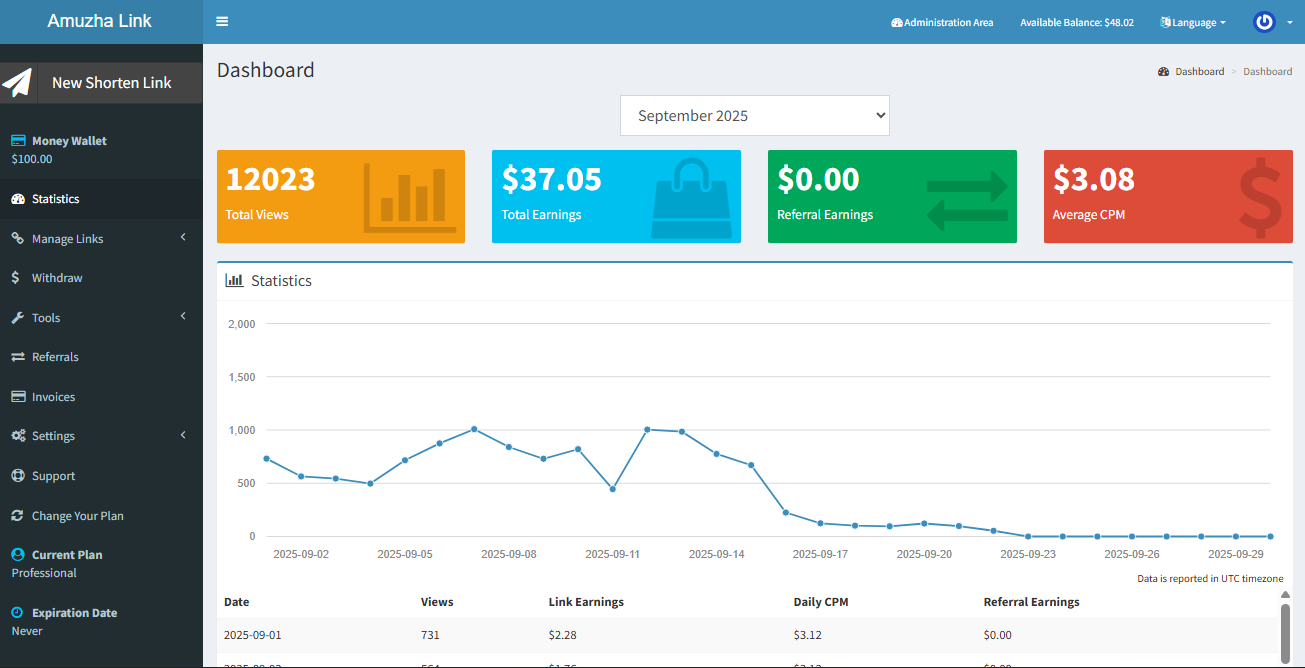Expand the Manage Links submenu
This screenshot has width=1305, height=668.
coord(100,239)
